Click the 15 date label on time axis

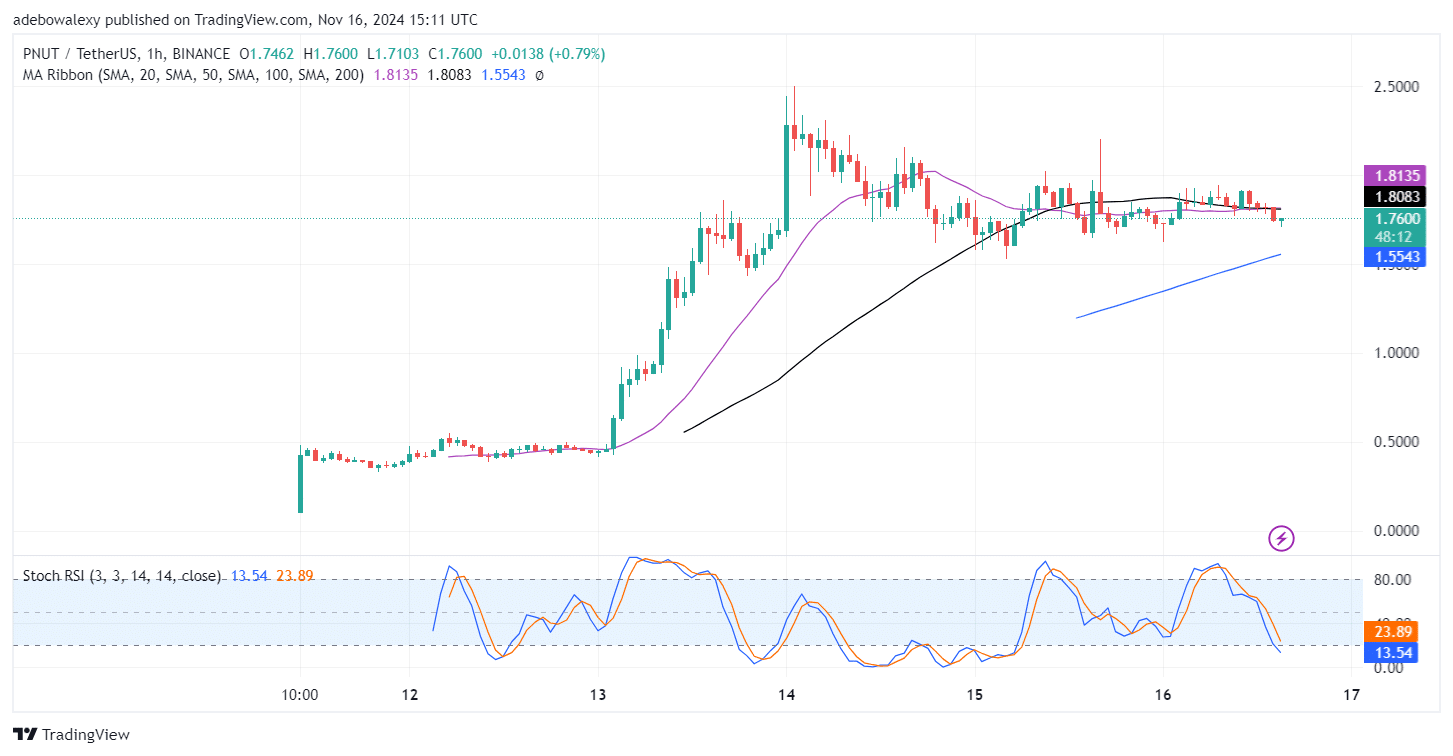click(976, 695)
